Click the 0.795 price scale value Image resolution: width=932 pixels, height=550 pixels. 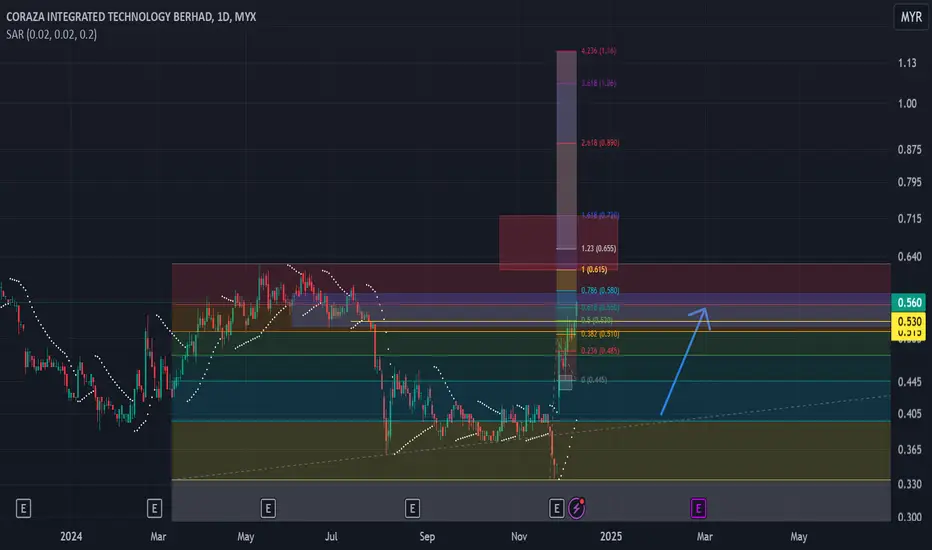click(909, 182)
